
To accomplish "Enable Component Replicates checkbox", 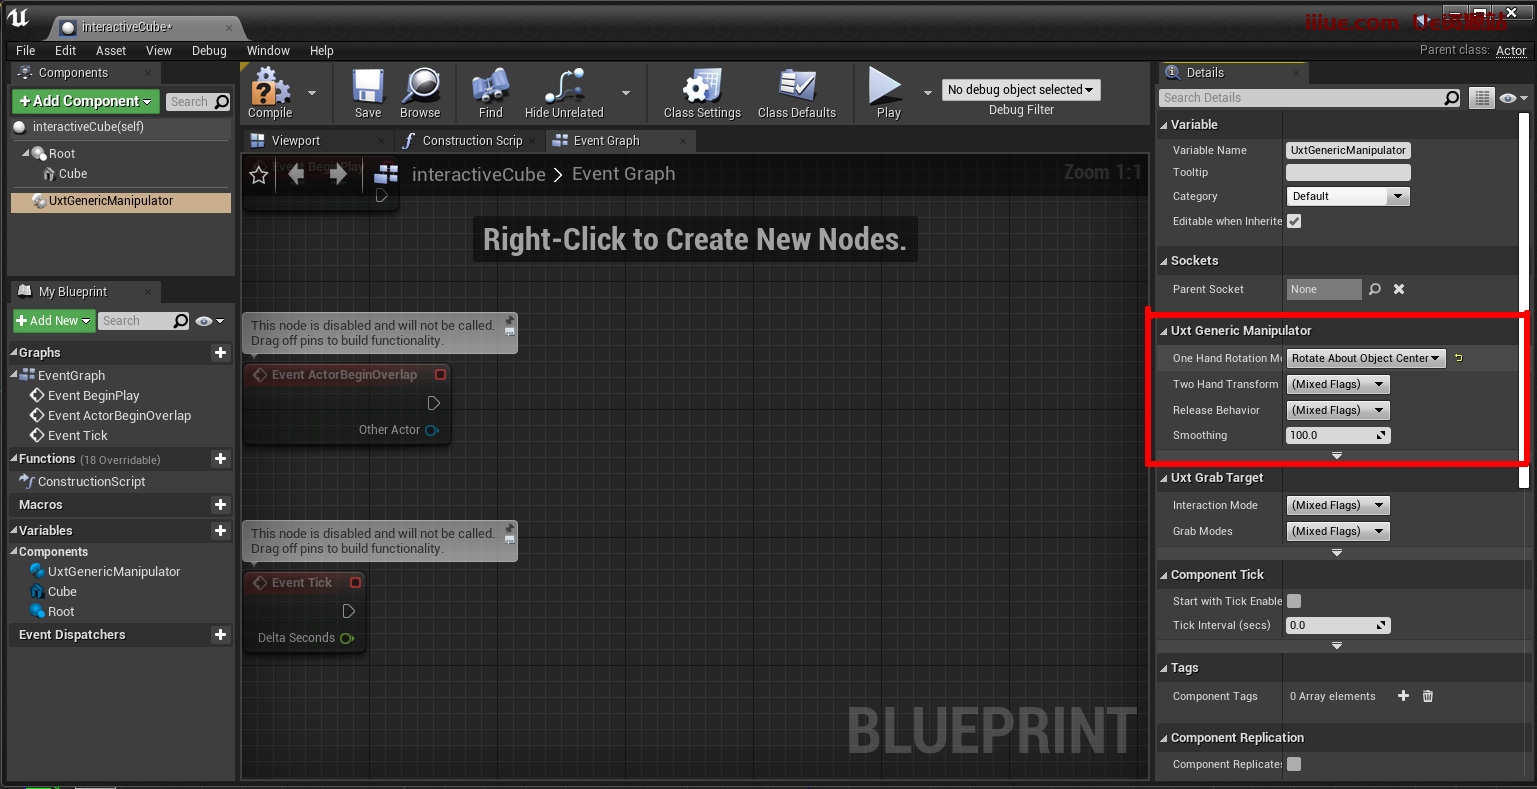I will tap(1294, 764).
